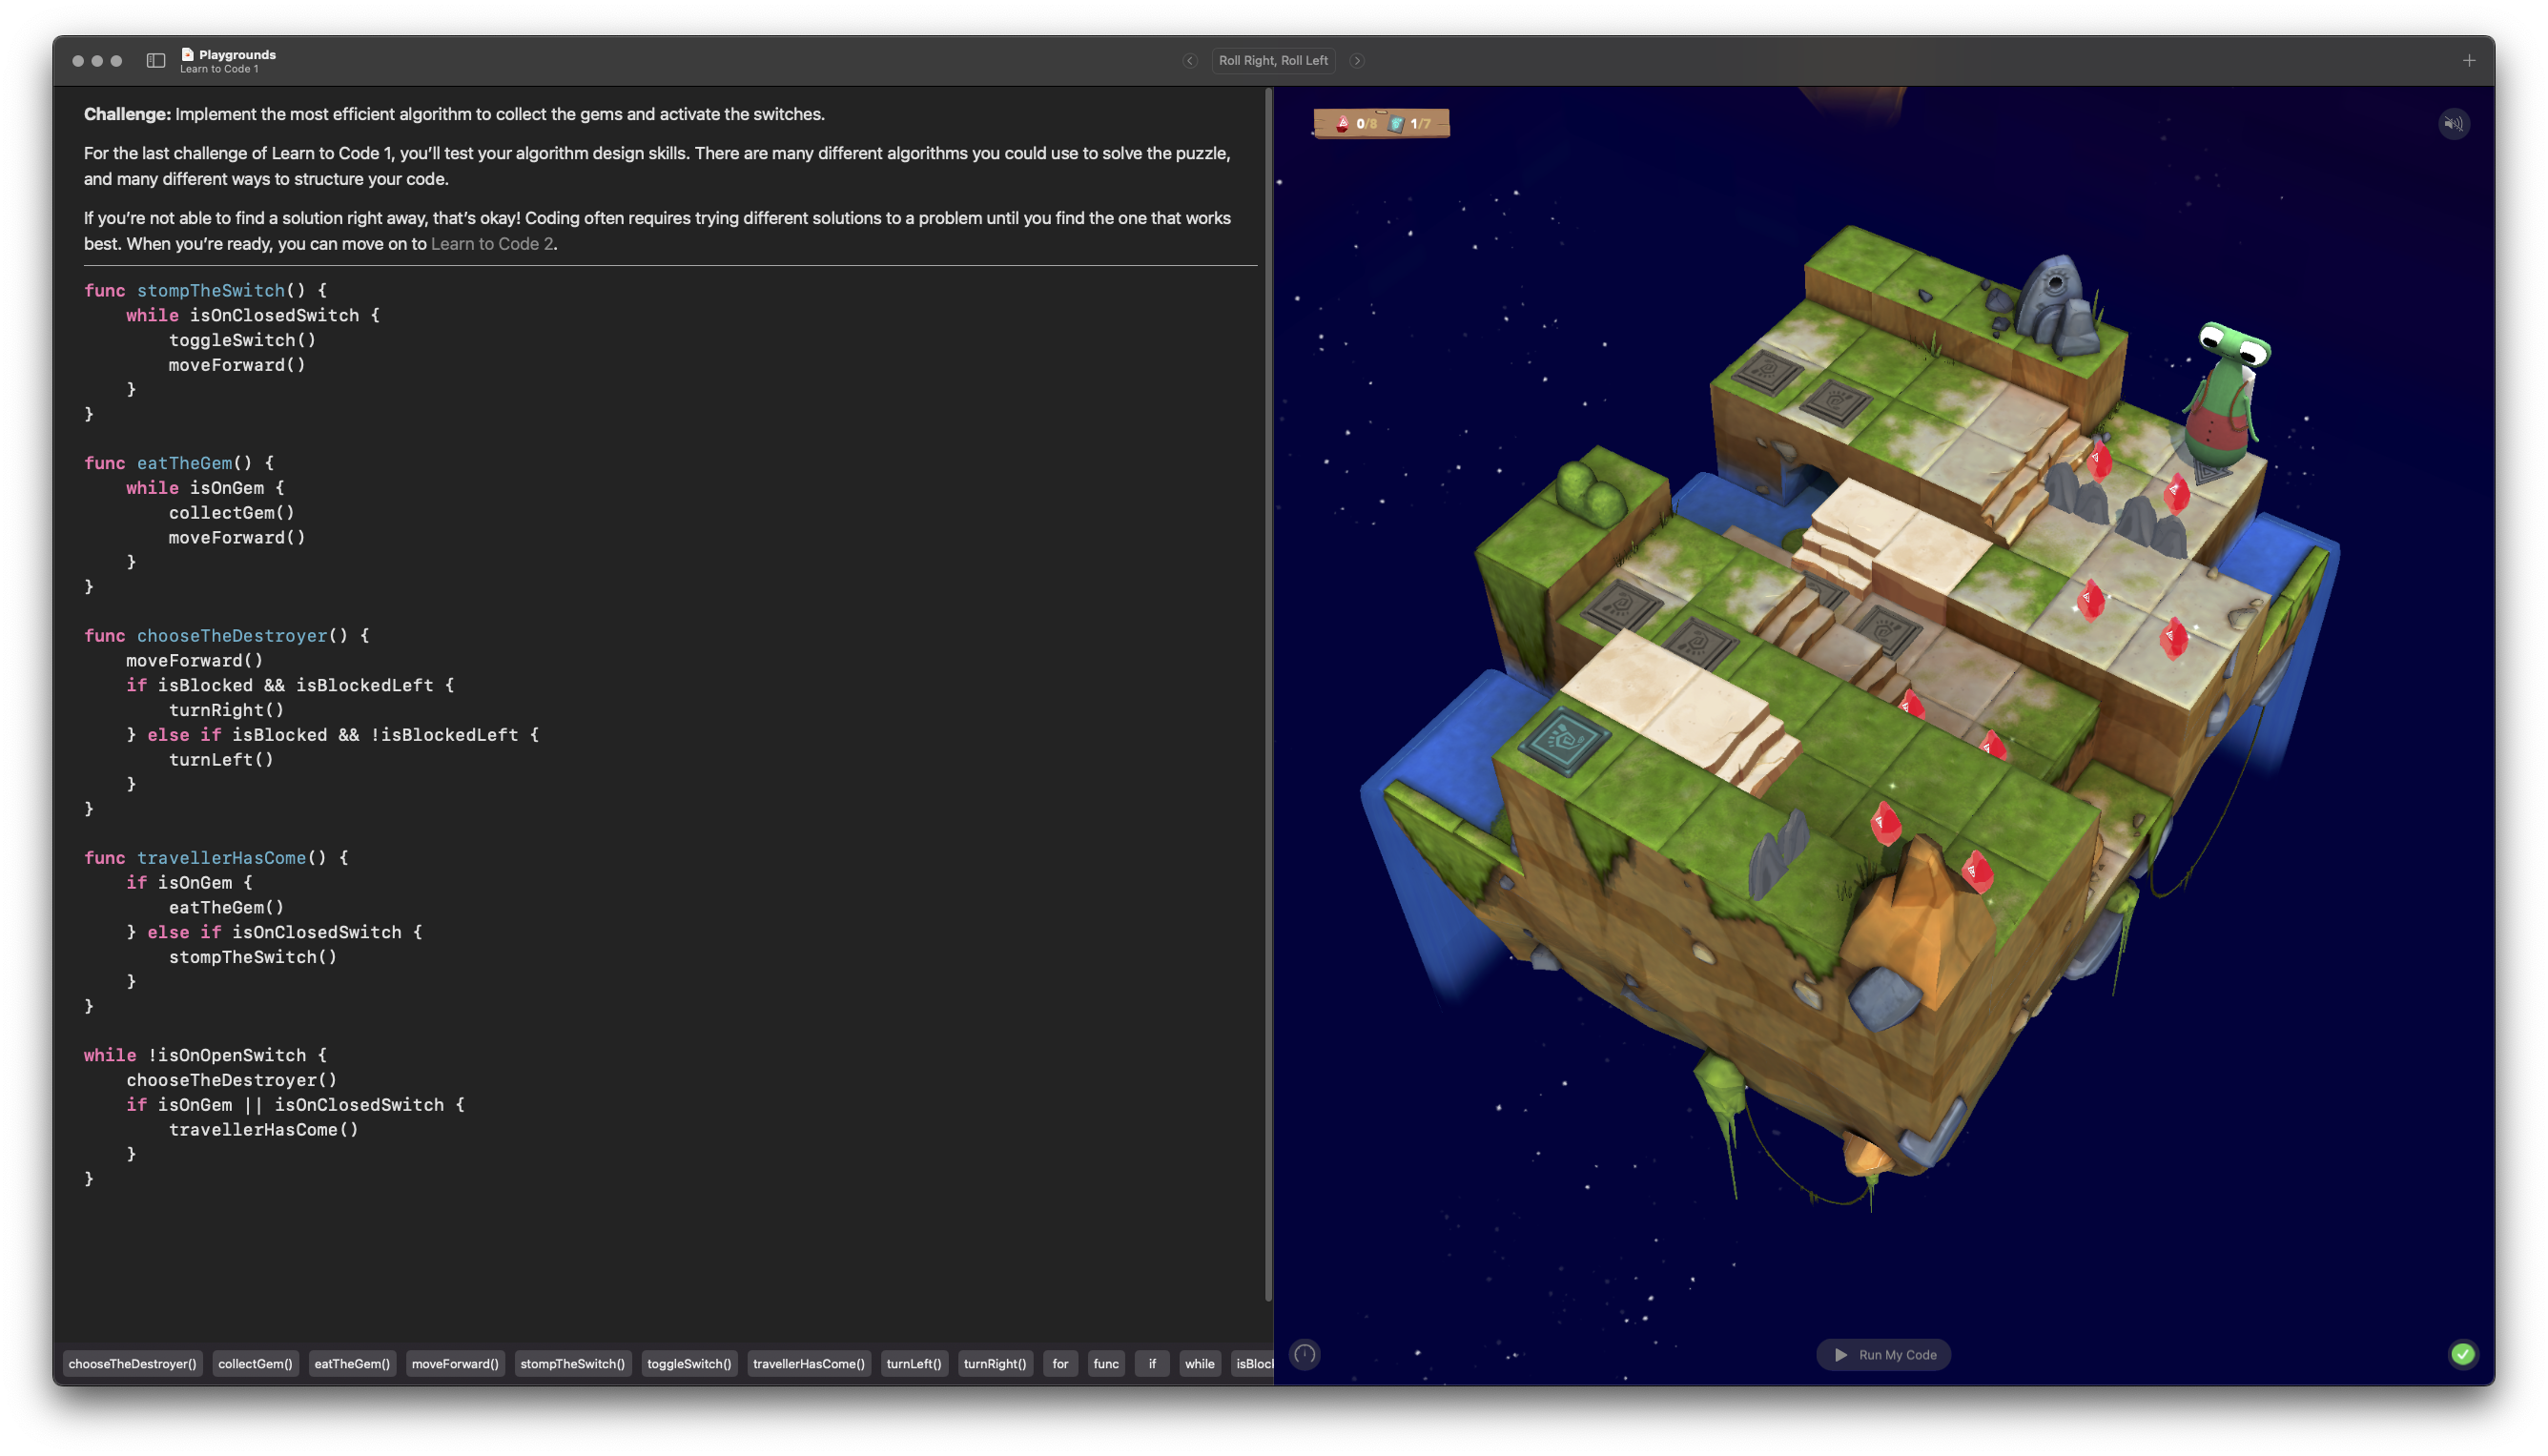The height and width of the screenshot is (1456, 2548).
Task: Click the turnRight() call in the code
Action: pos(226,710)
